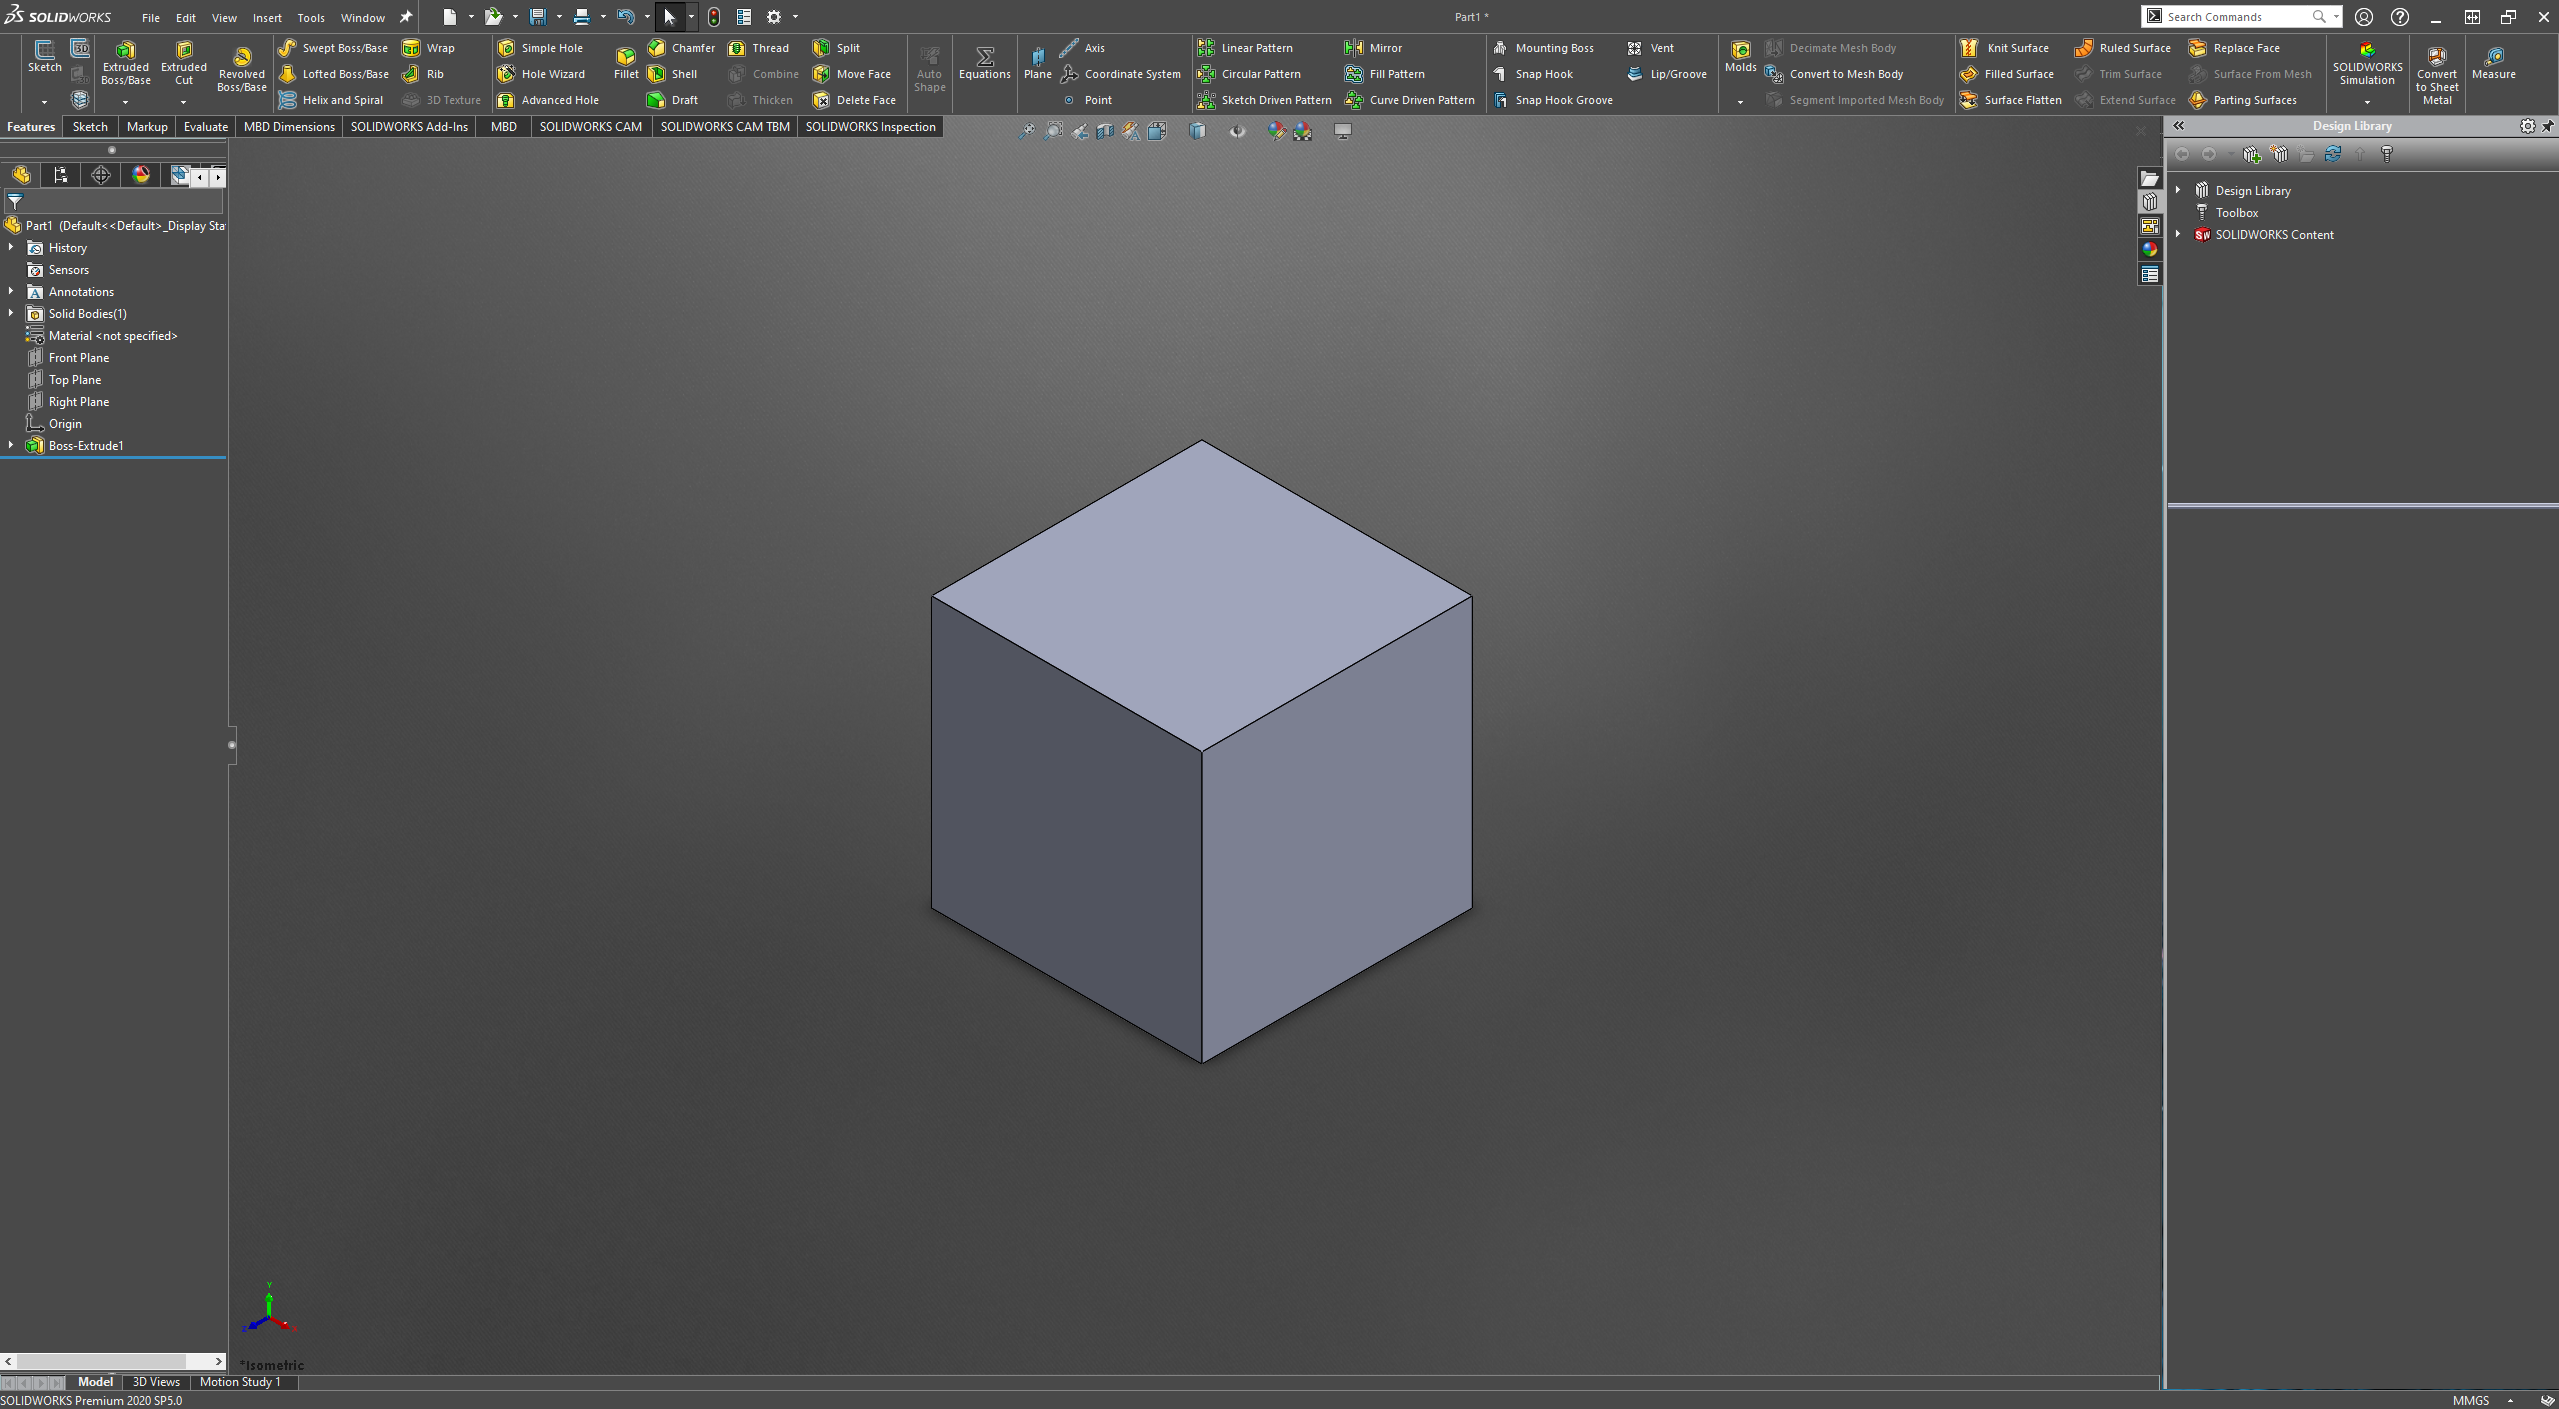The width and height of the screenshot is (2559, 1409).
Task: Open the Insert menu
Action: click(264, 16)
